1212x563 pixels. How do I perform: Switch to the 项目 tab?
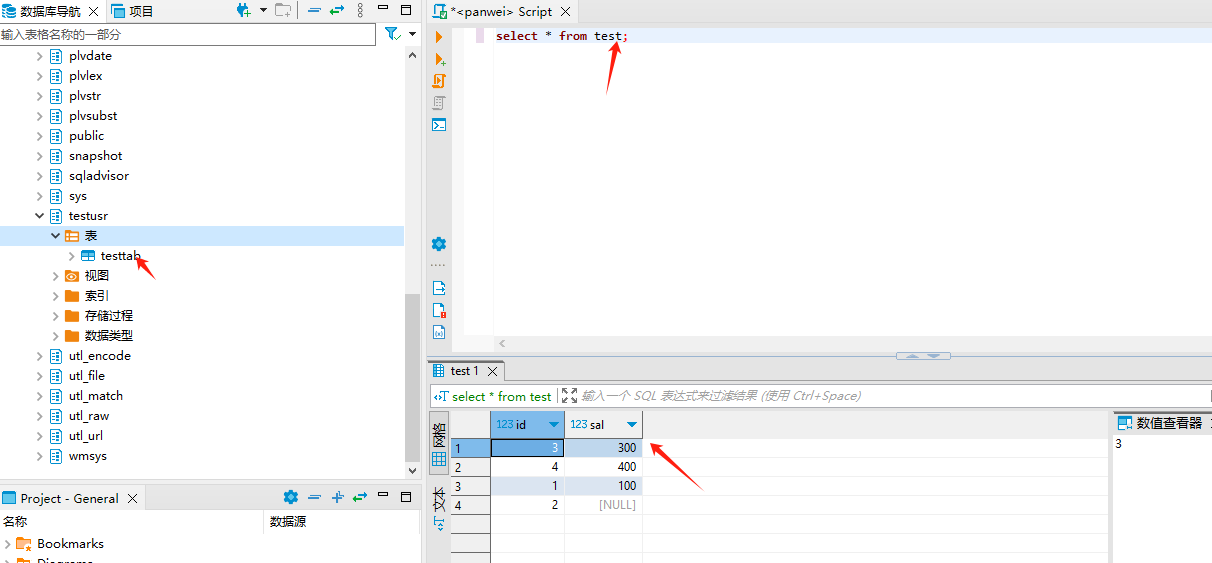pyautogui.click(x=133, y=11)
